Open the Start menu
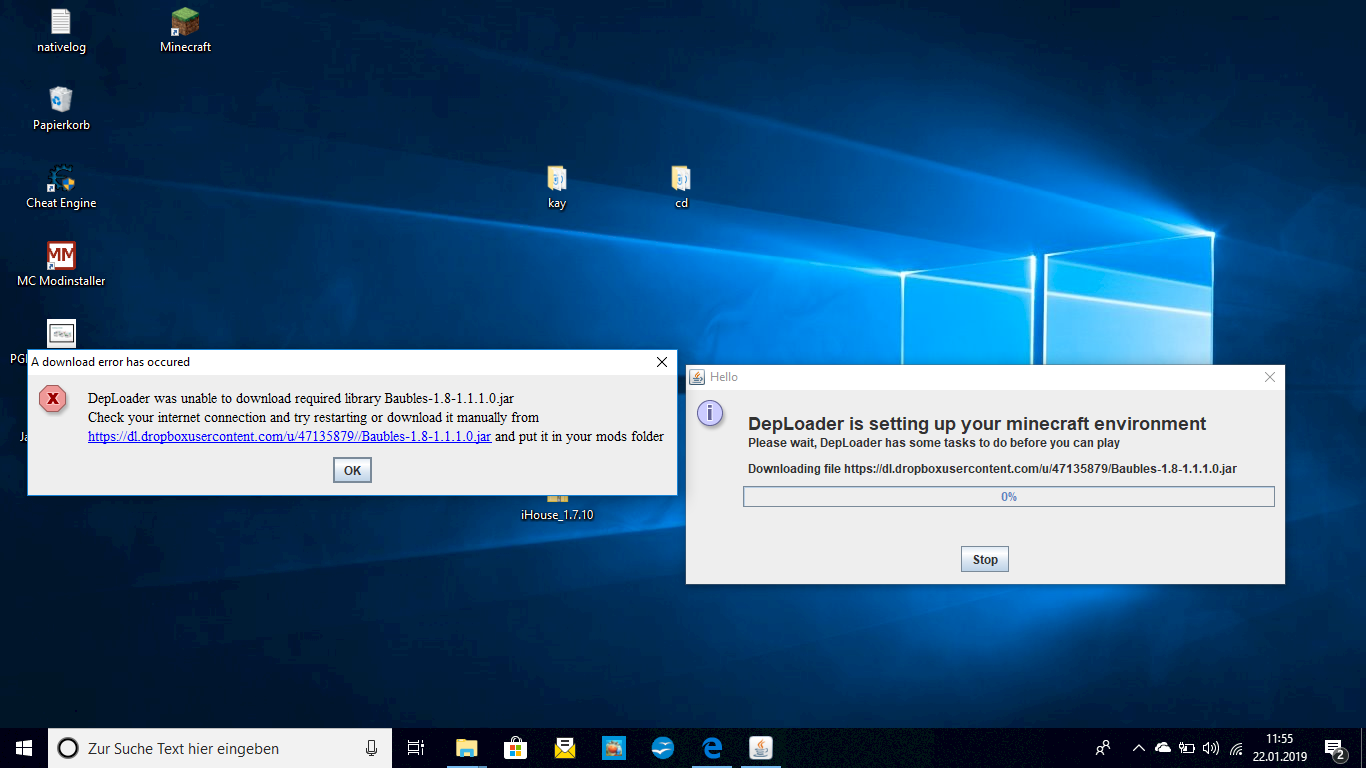Image resolution: width=1366 pixels, height=768 pixels. click(22, 748)
